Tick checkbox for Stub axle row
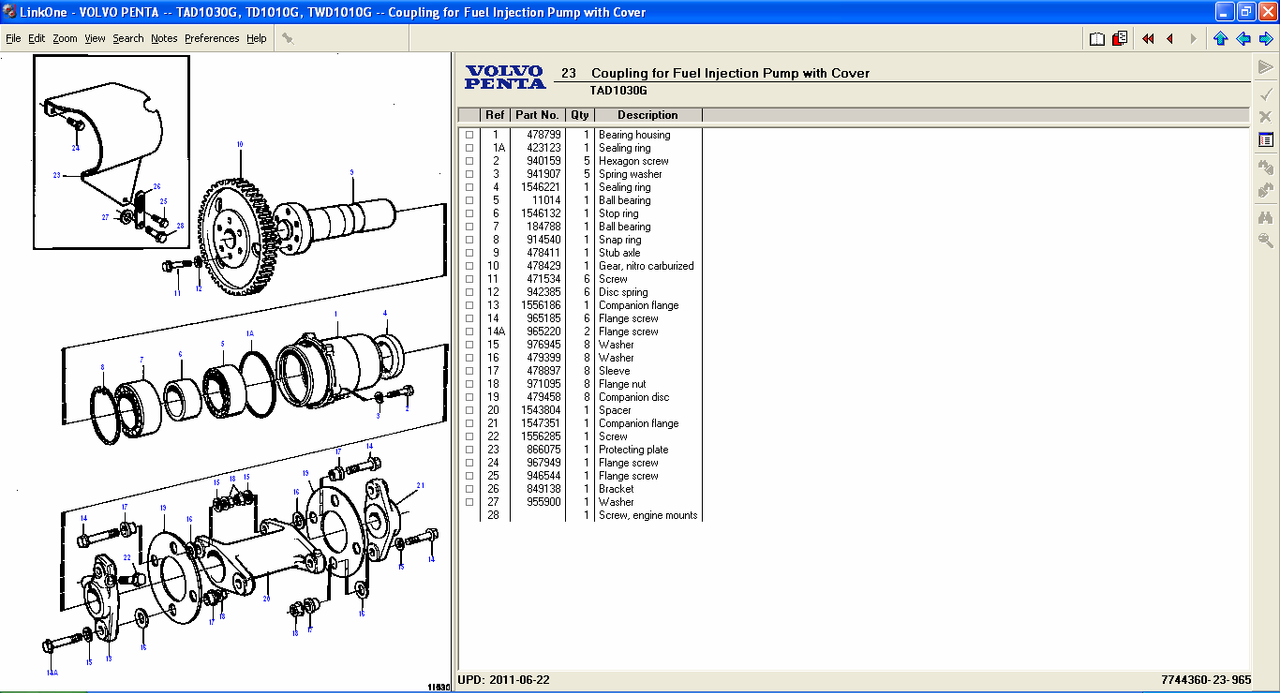Screen dimensions: 1280x693 [x=469, y=253]
